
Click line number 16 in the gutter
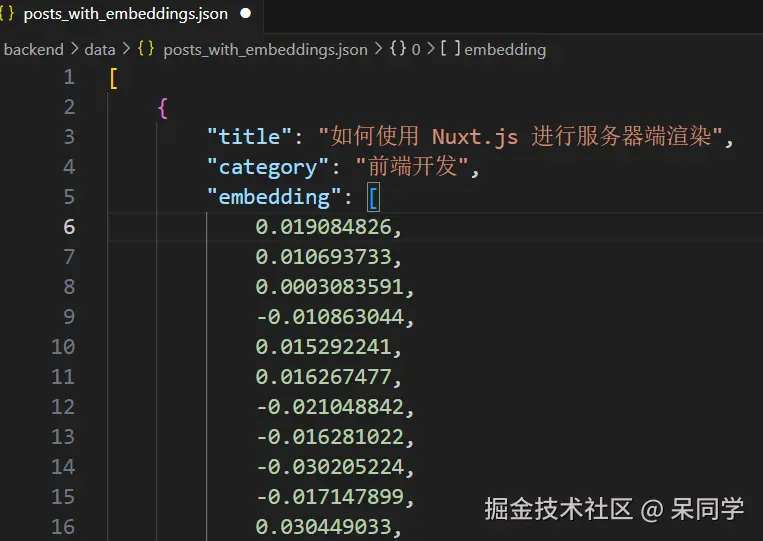click(63, 527)
